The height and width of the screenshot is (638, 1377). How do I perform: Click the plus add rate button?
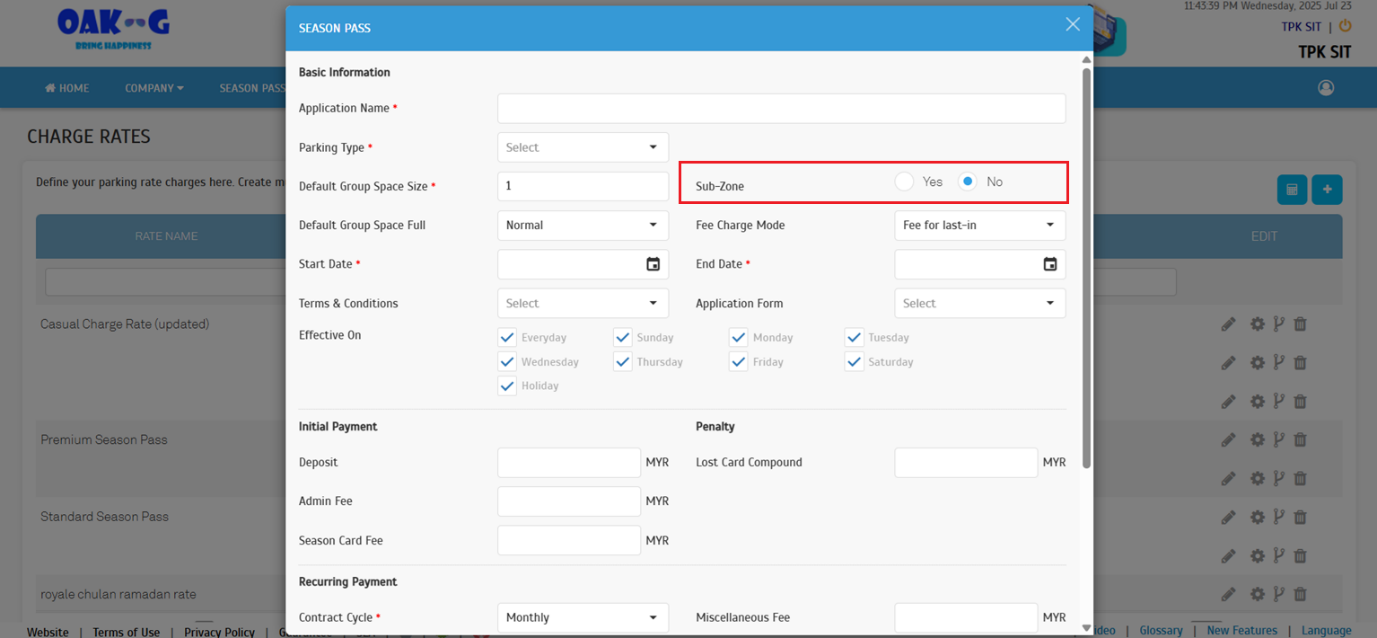point(1327,189)
